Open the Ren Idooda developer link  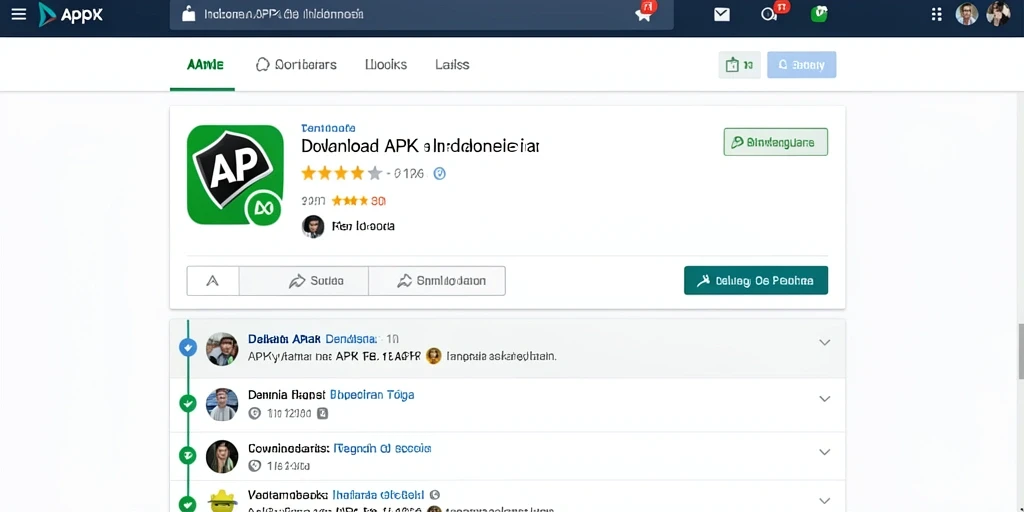tap(363, 226)
